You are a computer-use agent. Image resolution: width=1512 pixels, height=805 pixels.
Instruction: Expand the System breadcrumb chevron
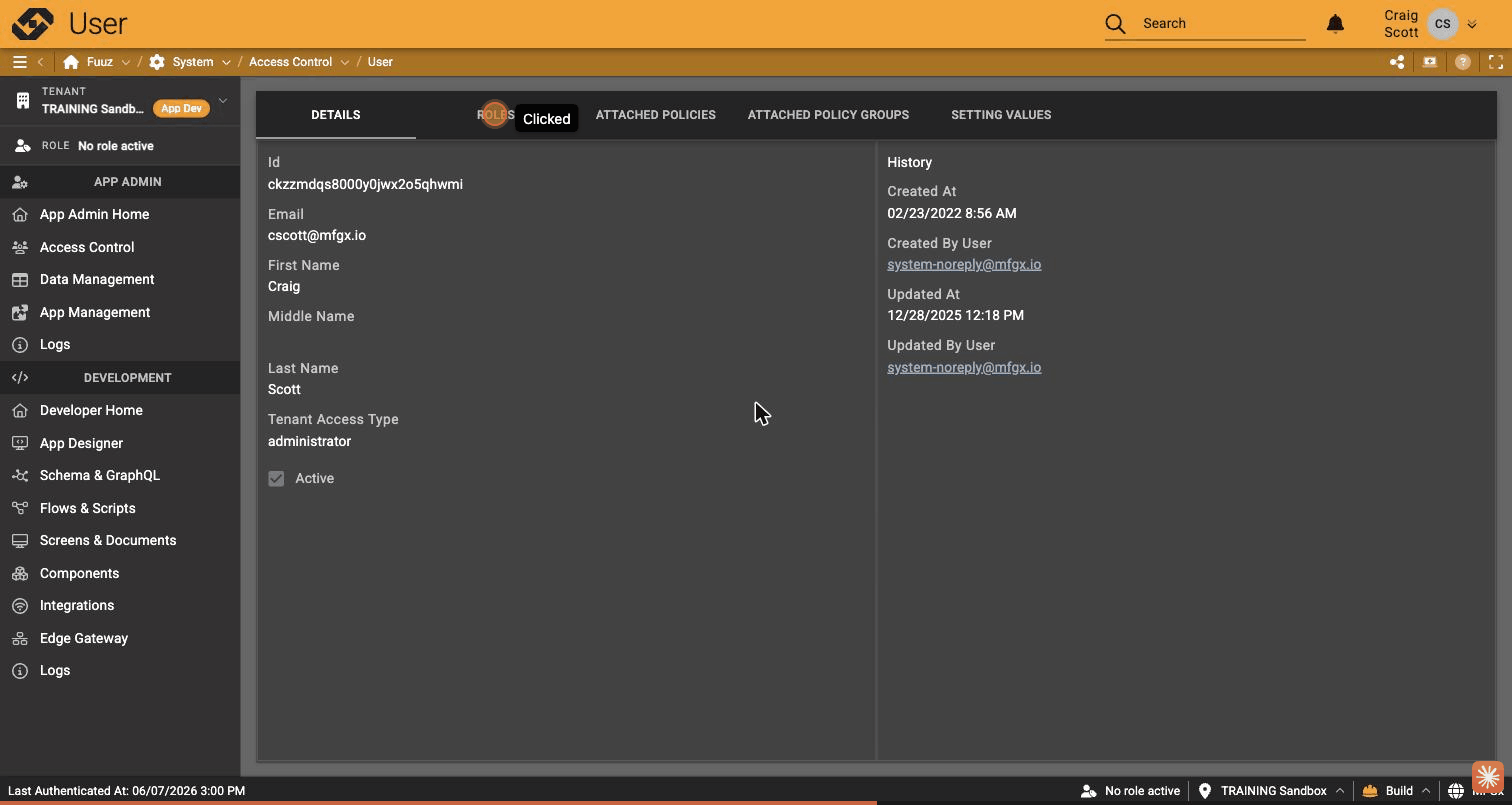coord(226,62)
